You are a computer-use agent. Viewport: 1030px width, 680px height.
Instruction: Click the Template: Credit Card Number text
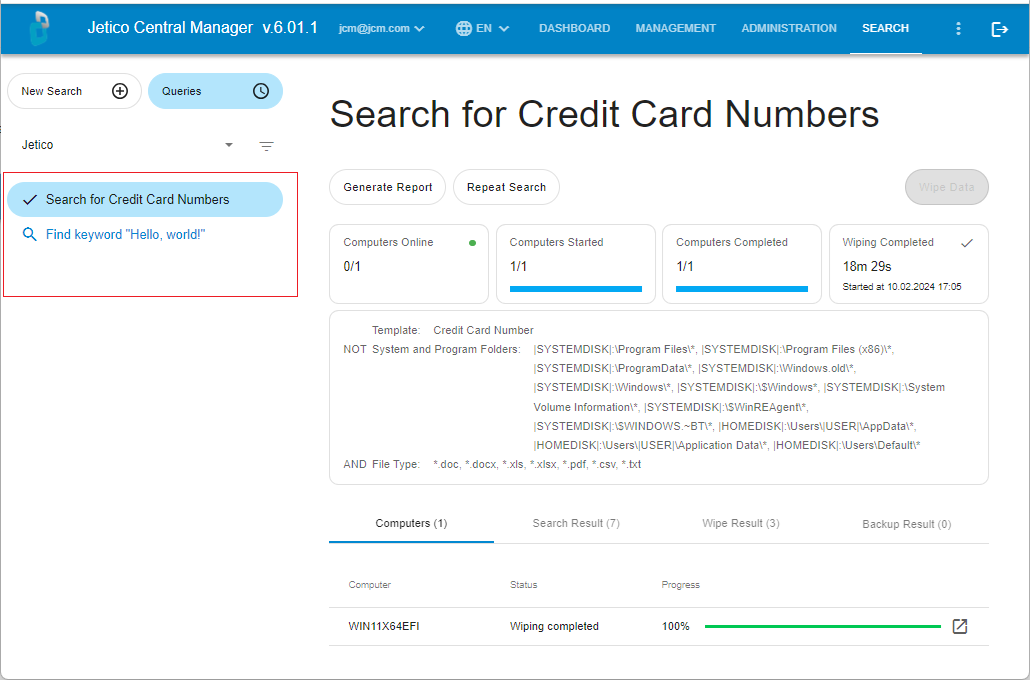tap(453, 330)
